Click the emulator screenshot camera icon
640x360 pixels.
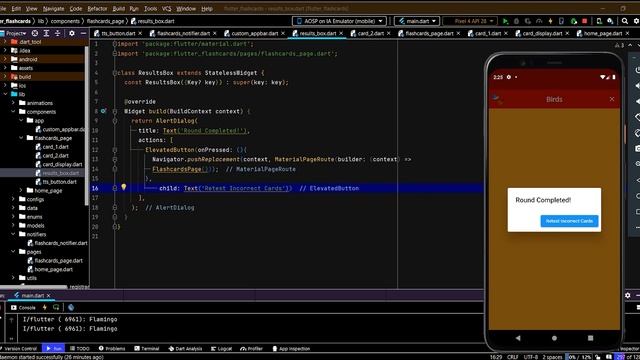point(637,149)
